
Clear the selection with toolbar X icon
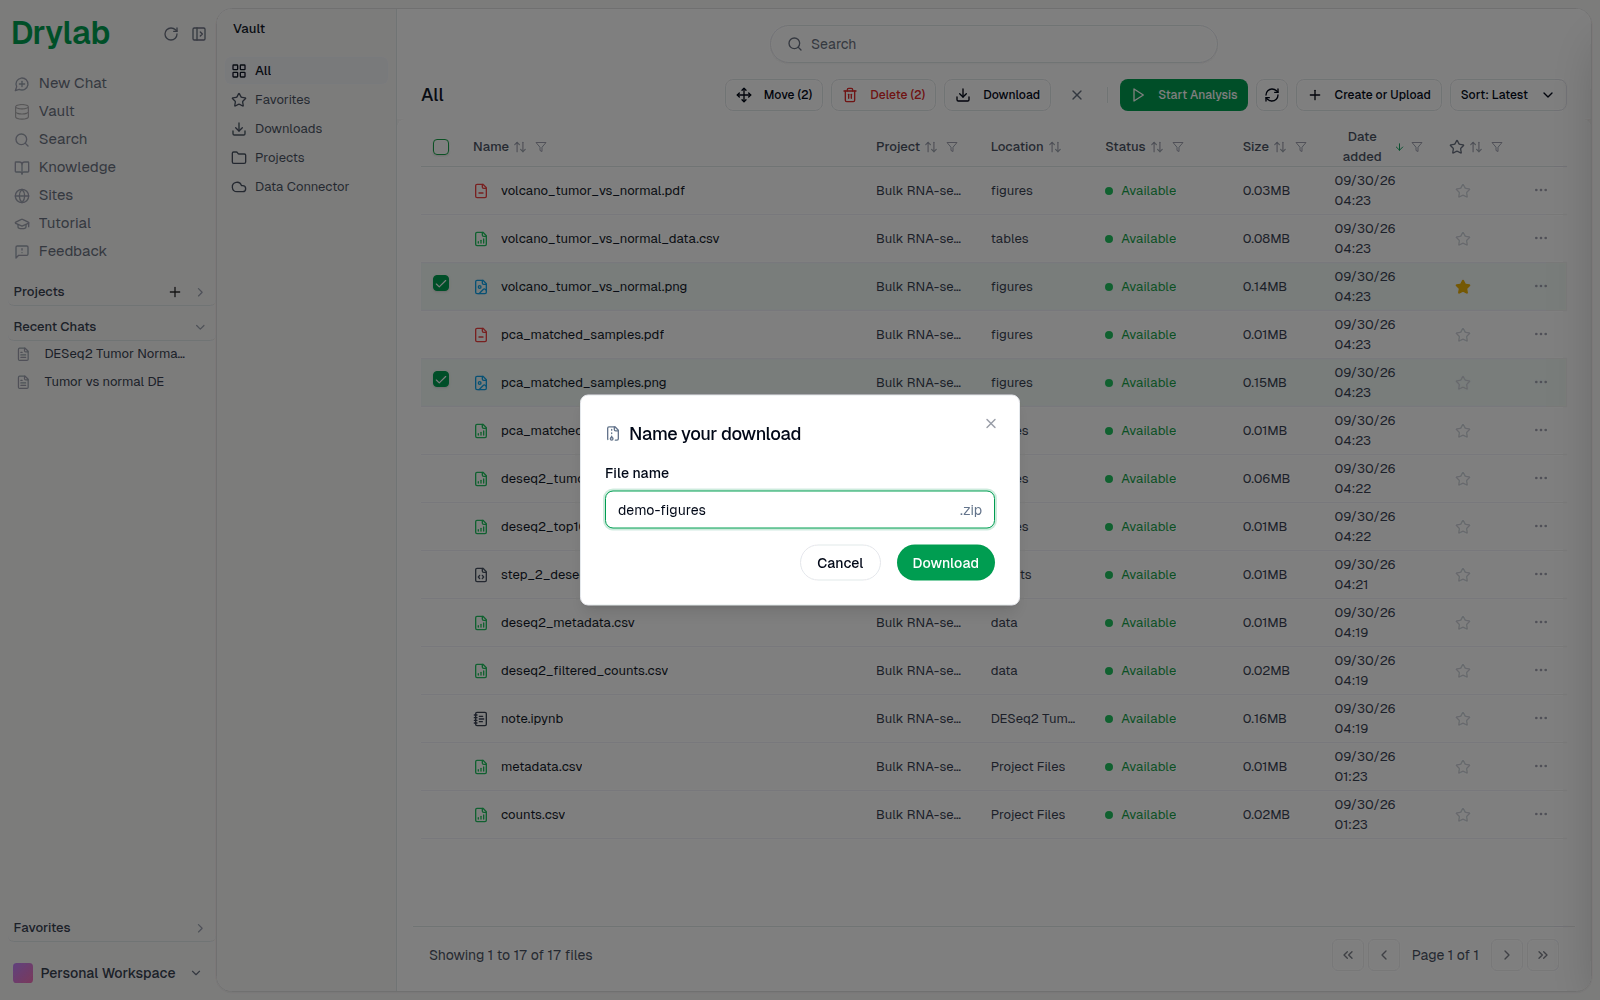1077,95
